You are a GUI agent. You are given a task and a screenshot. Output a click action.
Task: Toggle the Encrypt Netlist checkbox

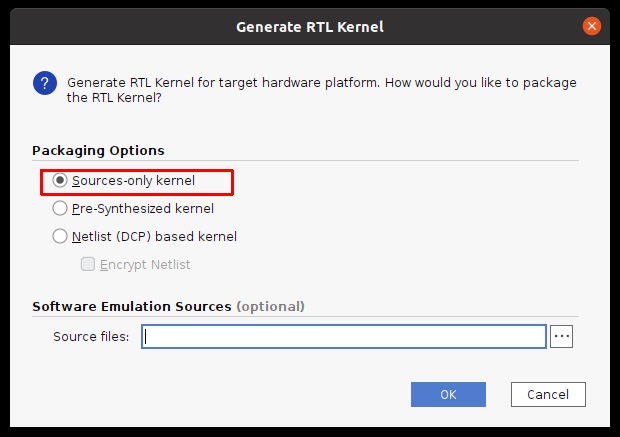click(88, 265)
